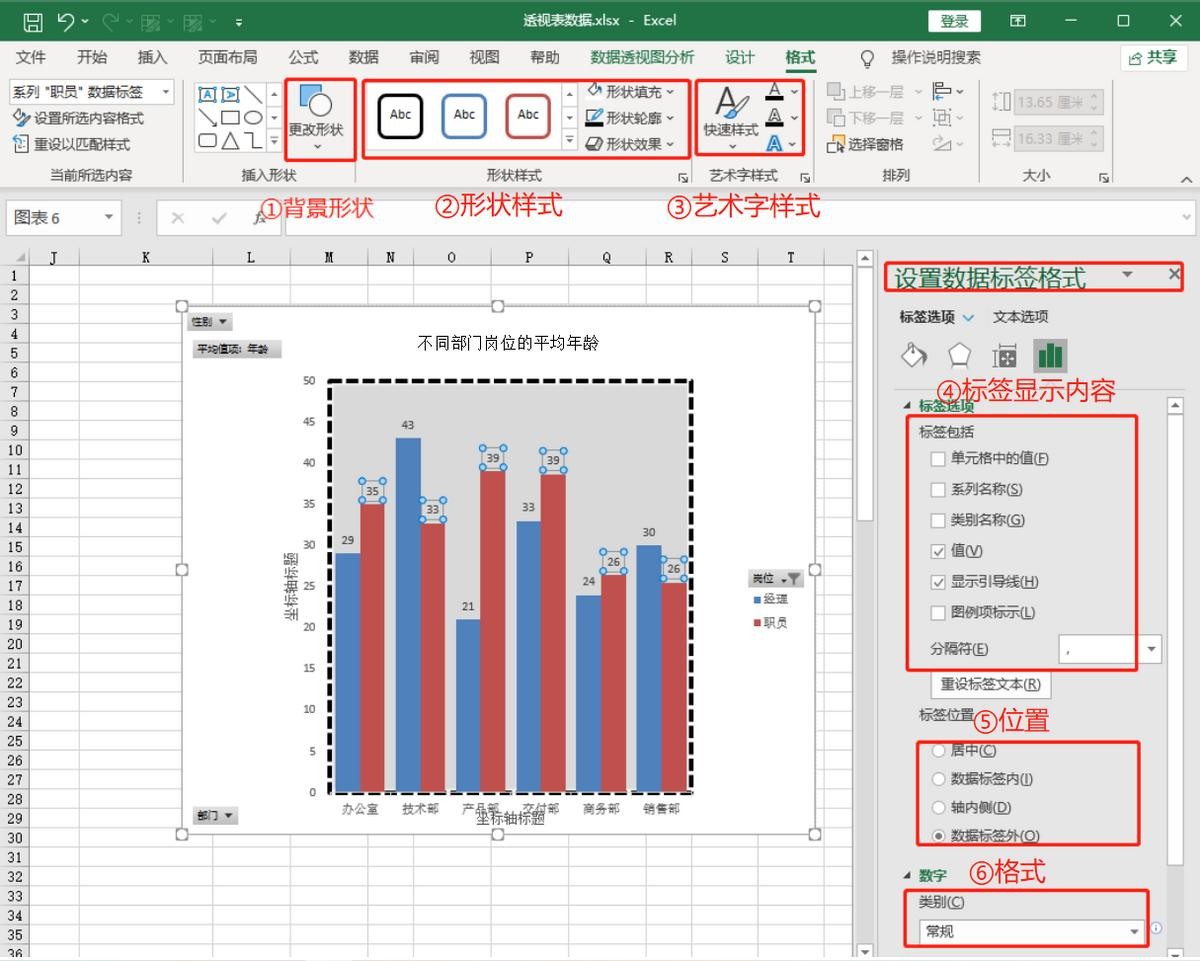Open the Insert (插入) ribbon tab
Screen dimensions: 1200x961
(x=152, y=57)
